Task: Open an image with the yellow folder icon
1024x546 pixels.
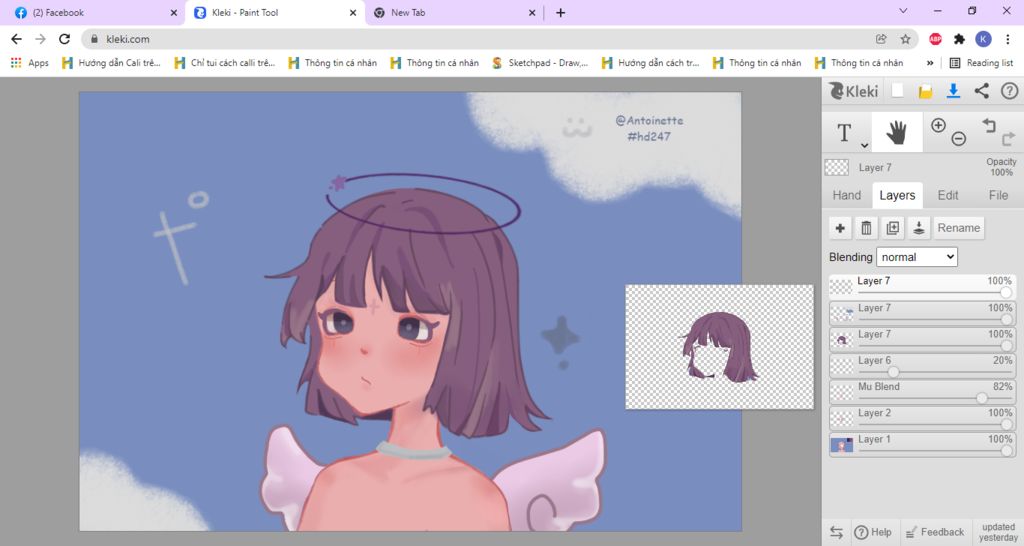Action: click(x=925, y=91)
